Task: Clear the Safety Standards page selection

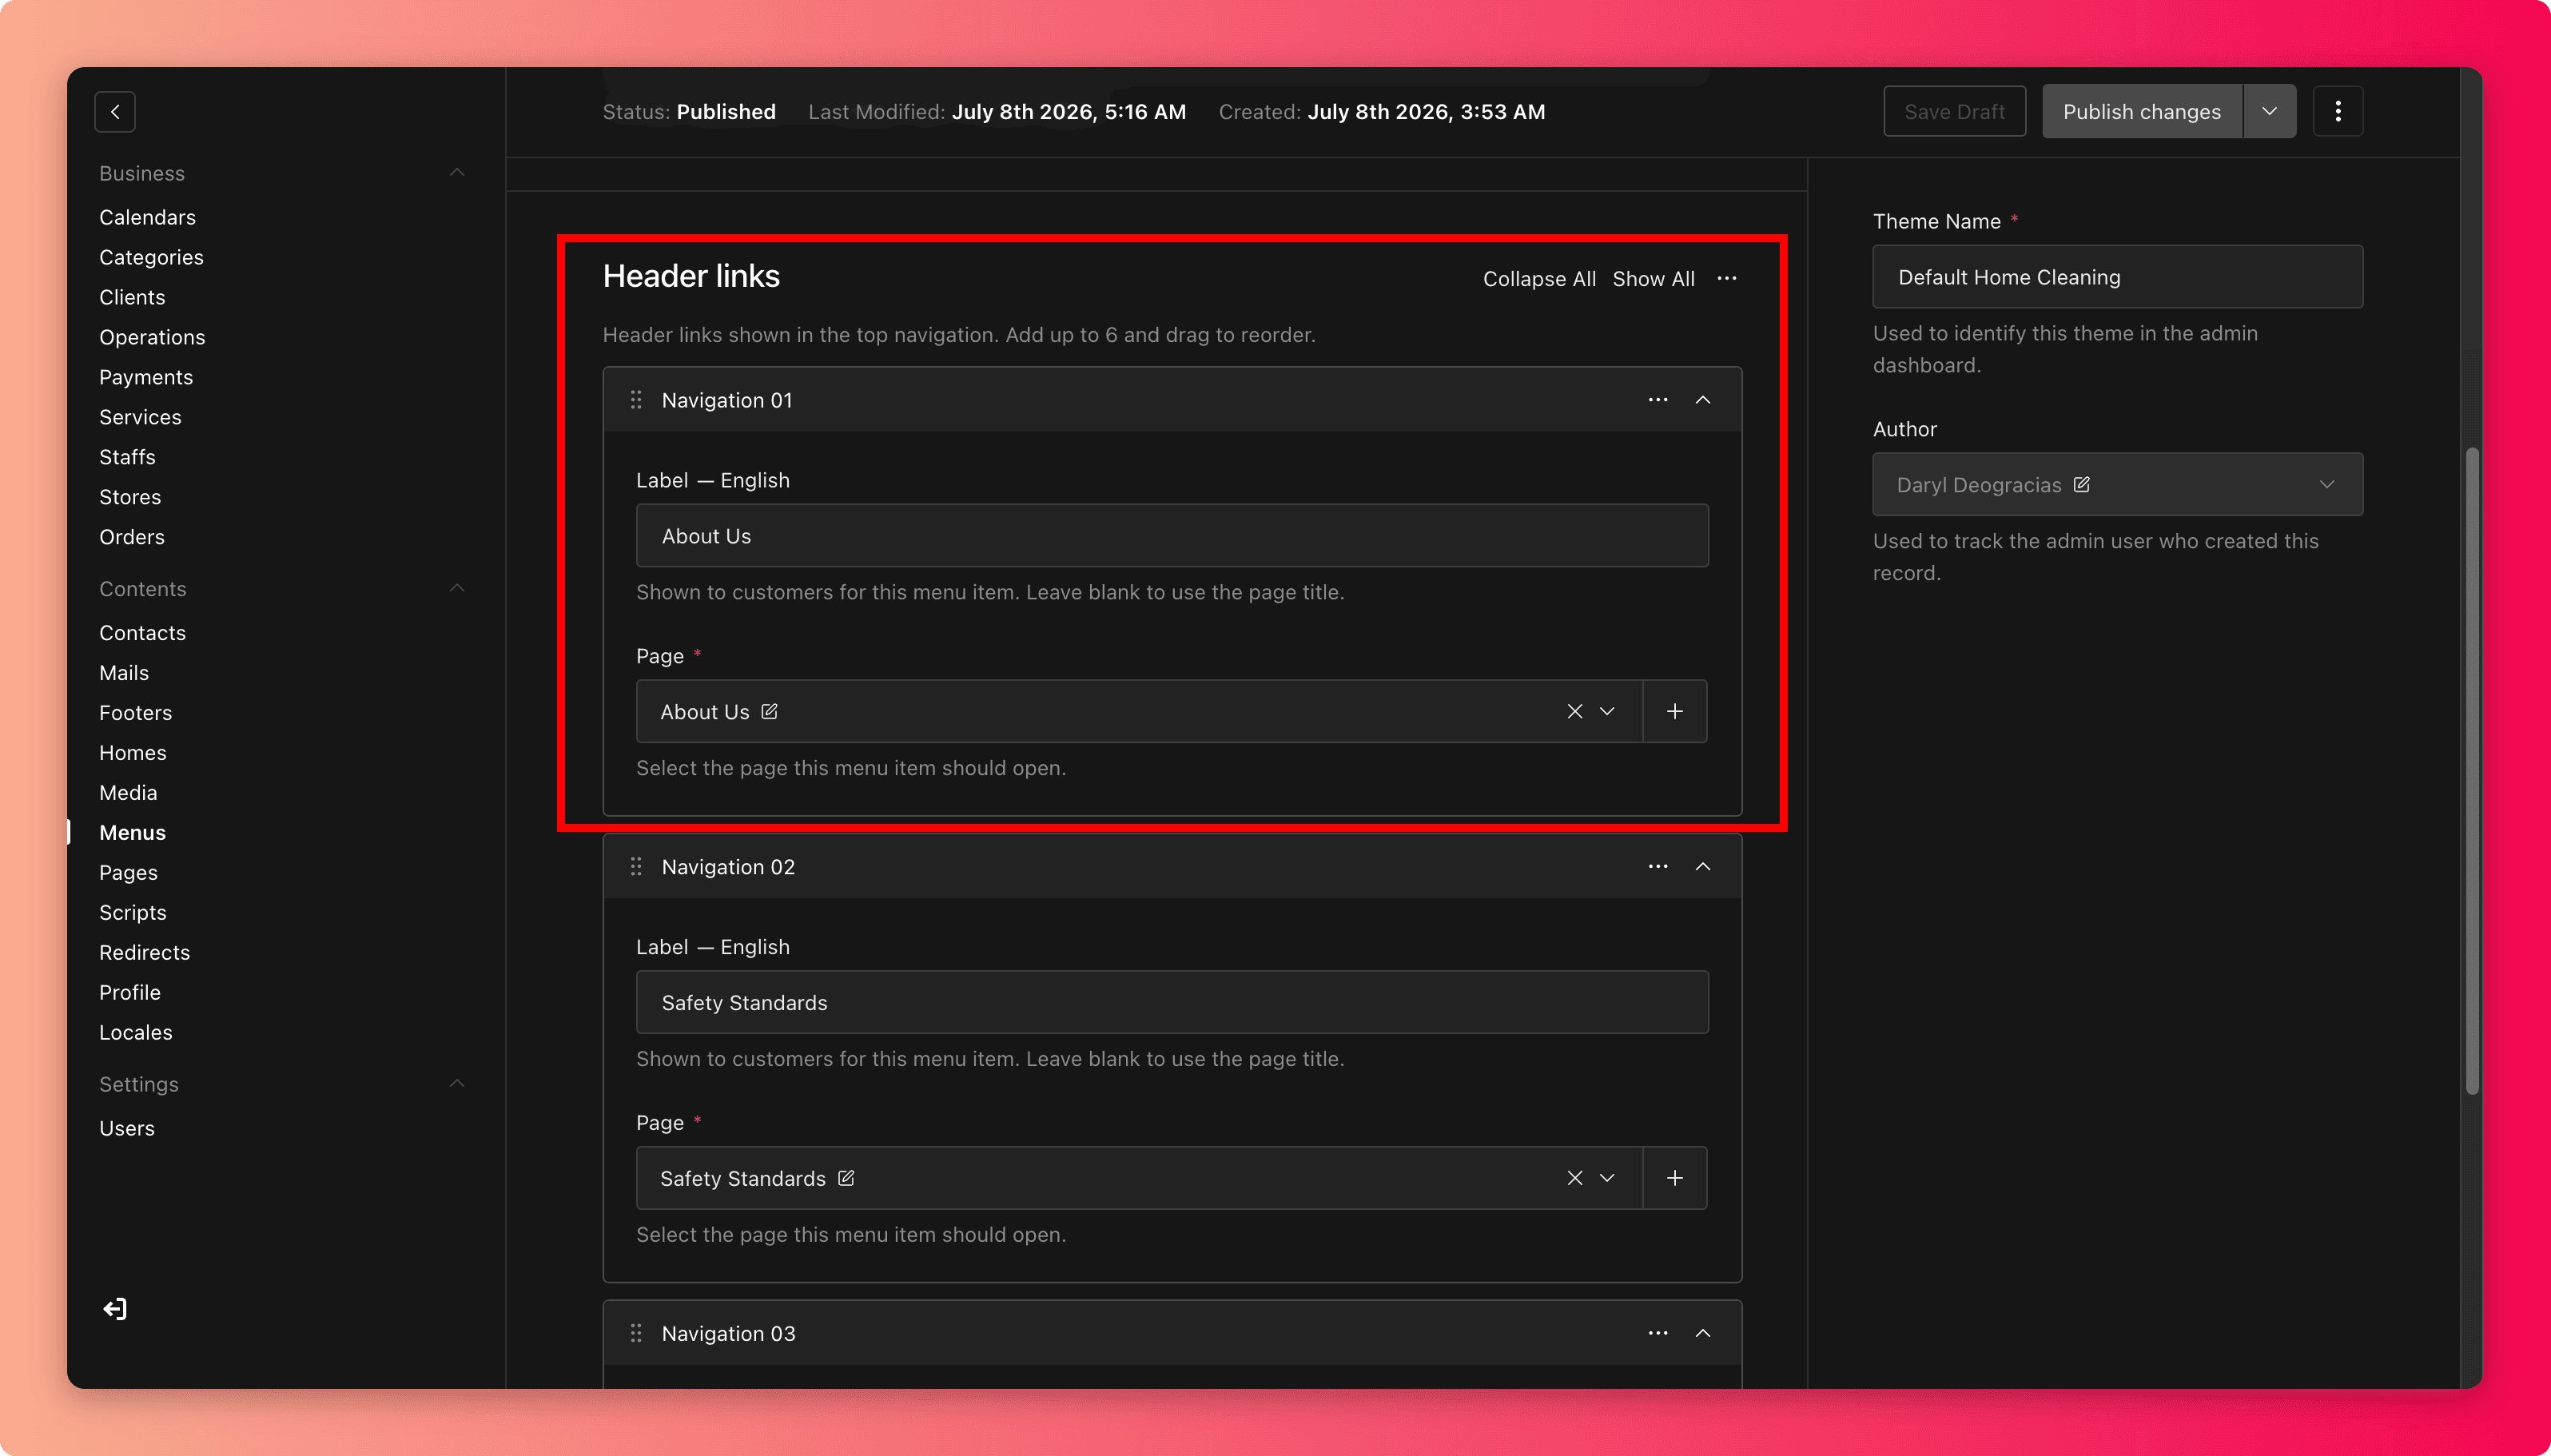Action: click(x=1575, y=1178)
